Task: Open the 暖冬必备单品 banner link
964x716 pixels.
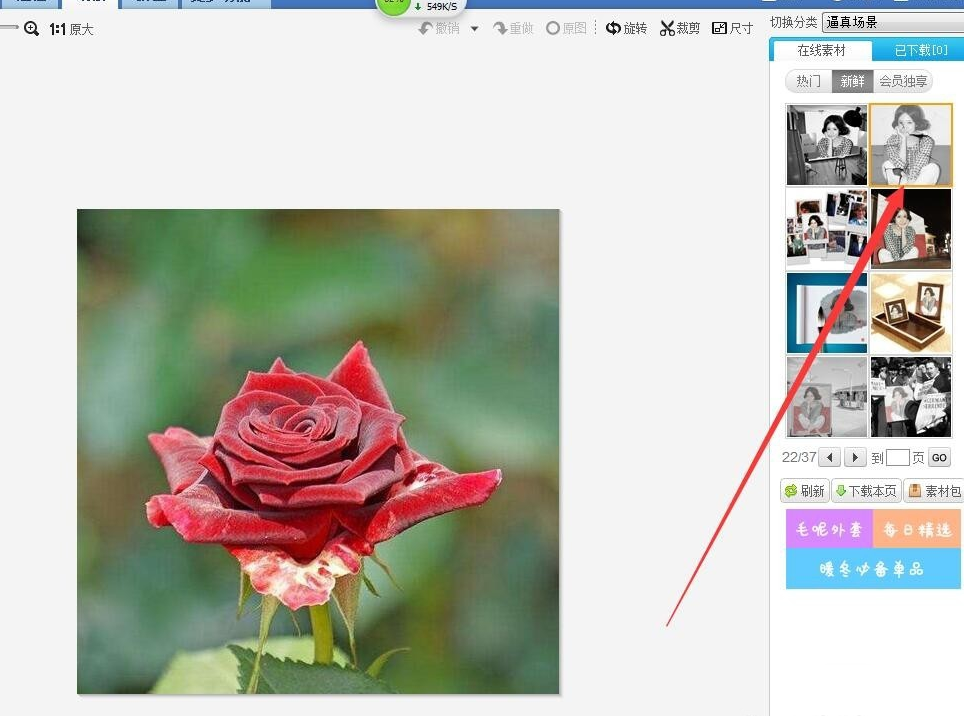Action: point(873,568)
